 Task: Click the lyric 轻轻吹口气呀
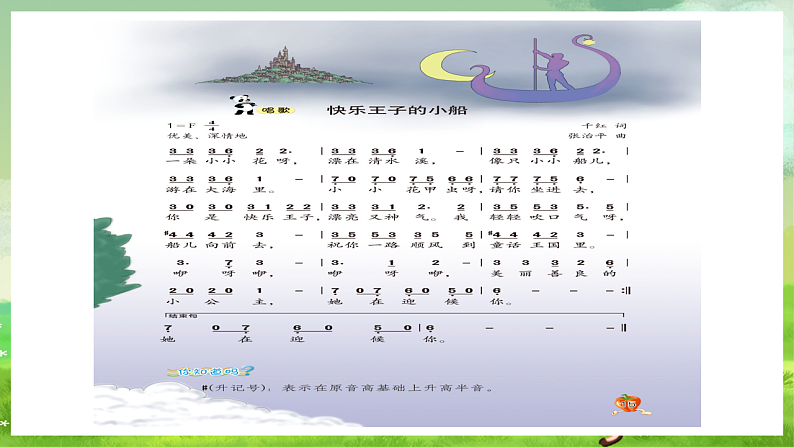coord(557,217)
